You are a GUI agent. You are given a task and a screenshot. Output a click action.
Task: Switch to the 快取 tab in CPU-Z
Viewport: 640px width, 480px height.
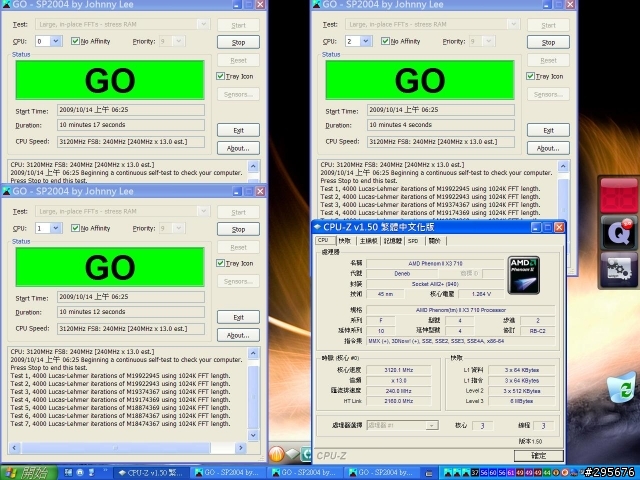345,241
